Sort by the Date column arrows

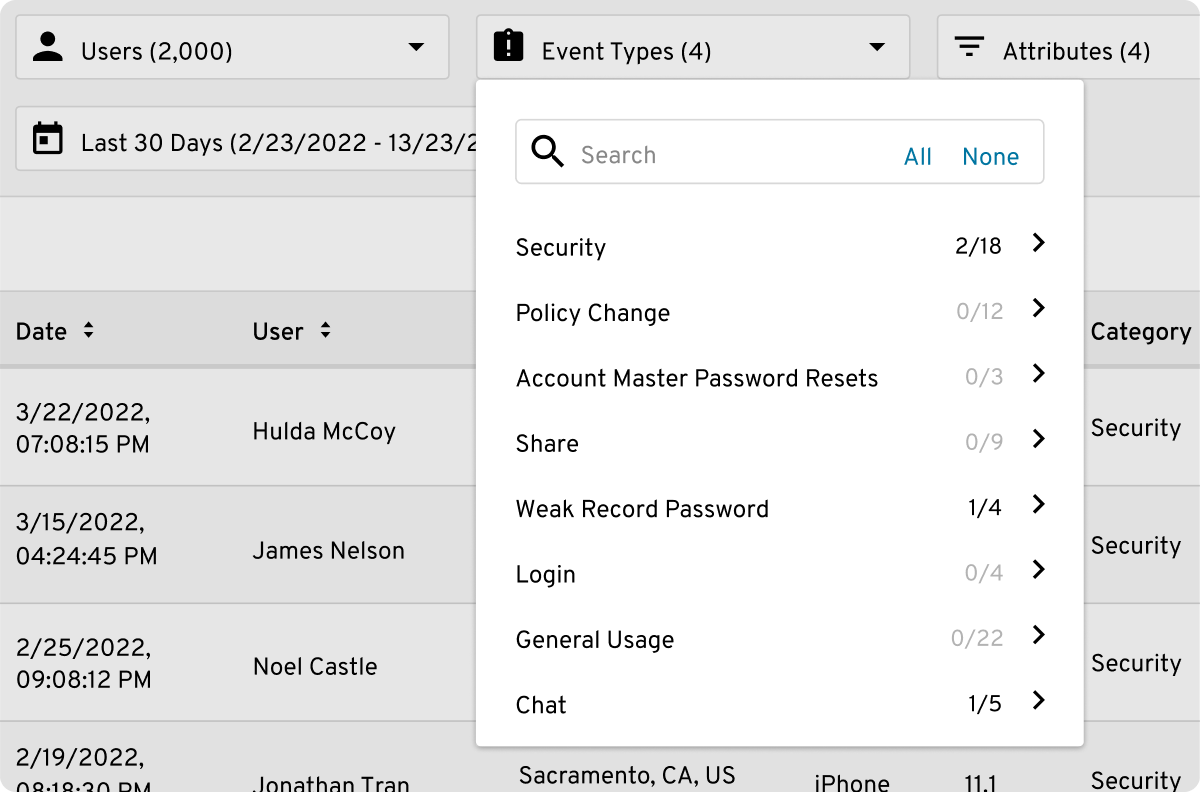pos(88,330)
